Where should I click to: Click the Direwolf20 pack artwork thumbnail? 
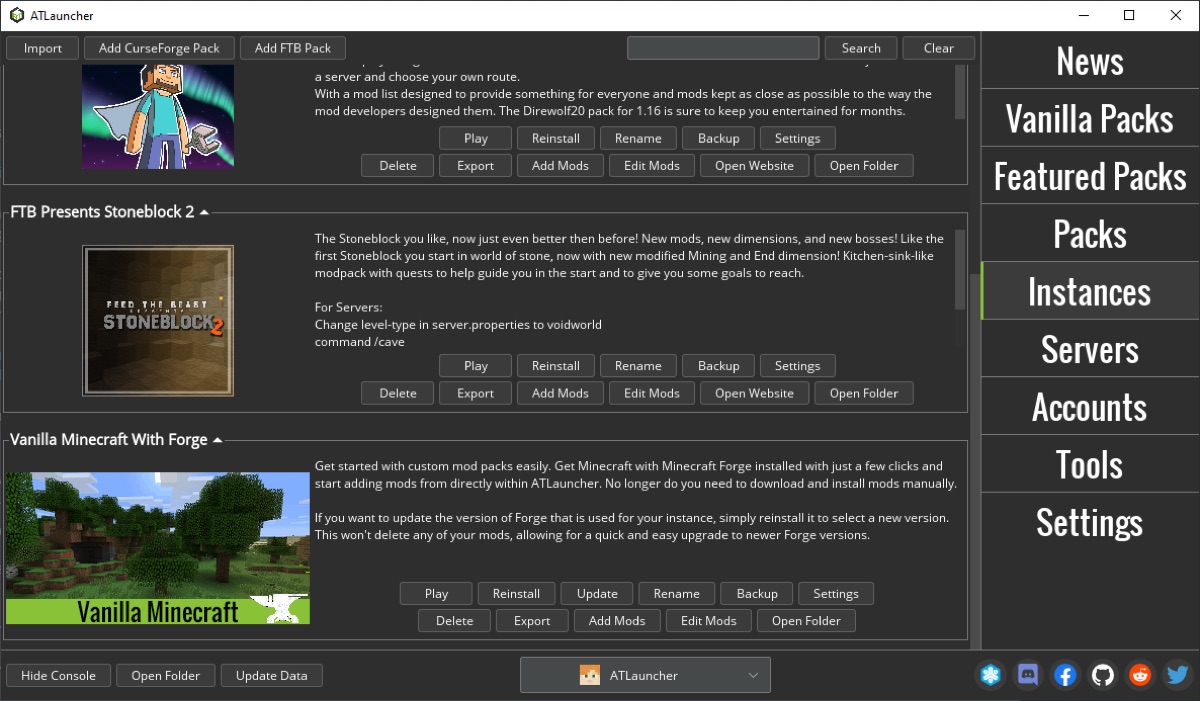click(x=158, y=117)
